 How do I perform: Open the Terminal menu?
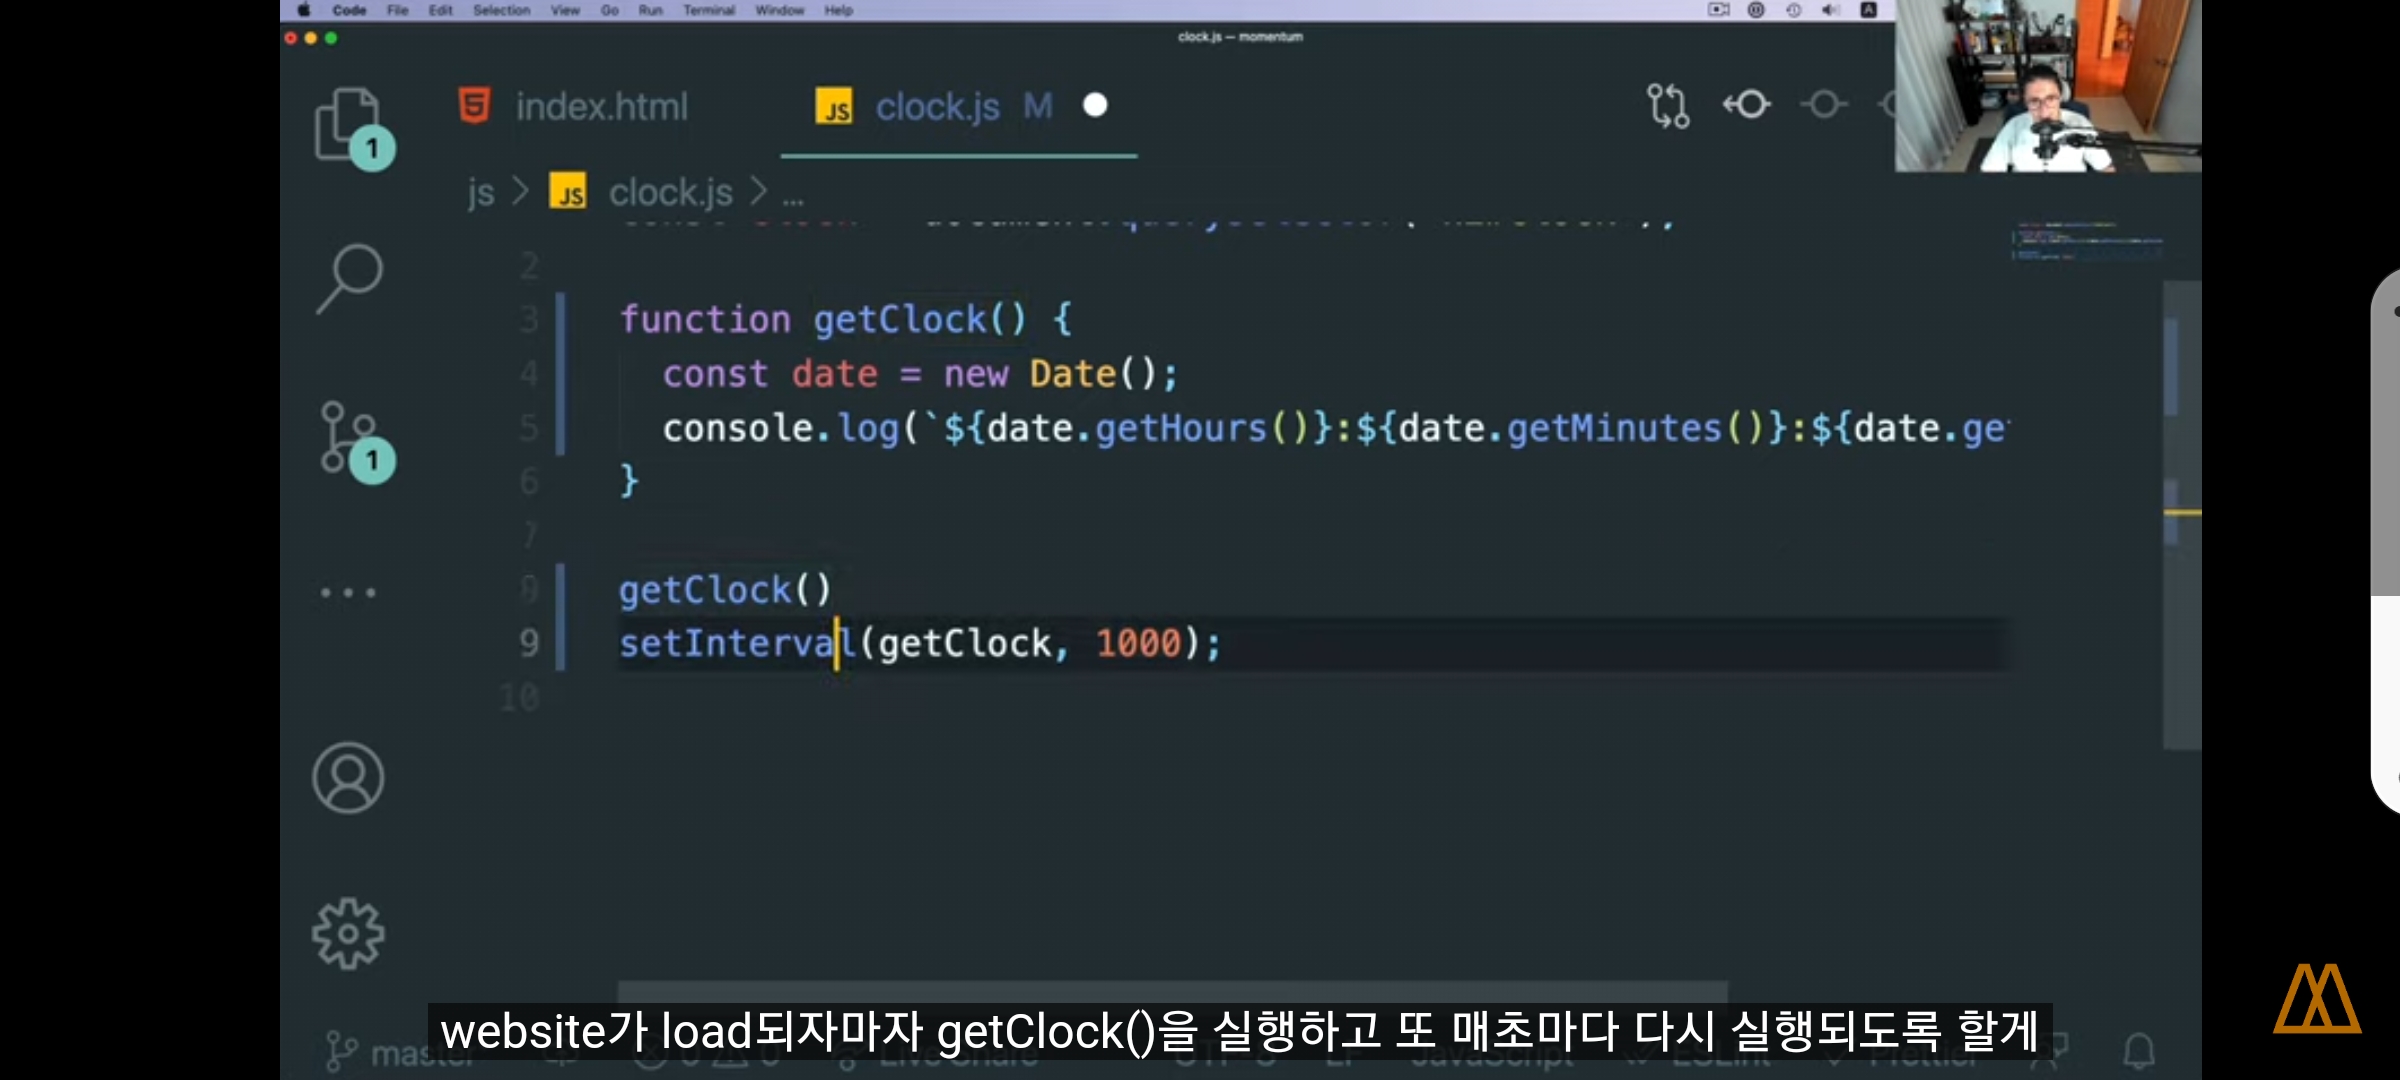[x=708, y=10]
